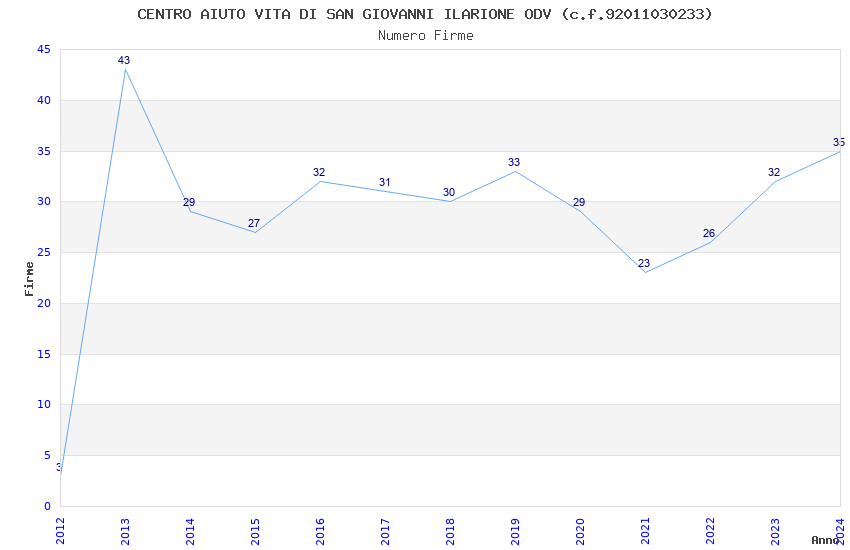Select the 32 data label above 2023
The image size is (850, 550).
[x=774, y=172]
